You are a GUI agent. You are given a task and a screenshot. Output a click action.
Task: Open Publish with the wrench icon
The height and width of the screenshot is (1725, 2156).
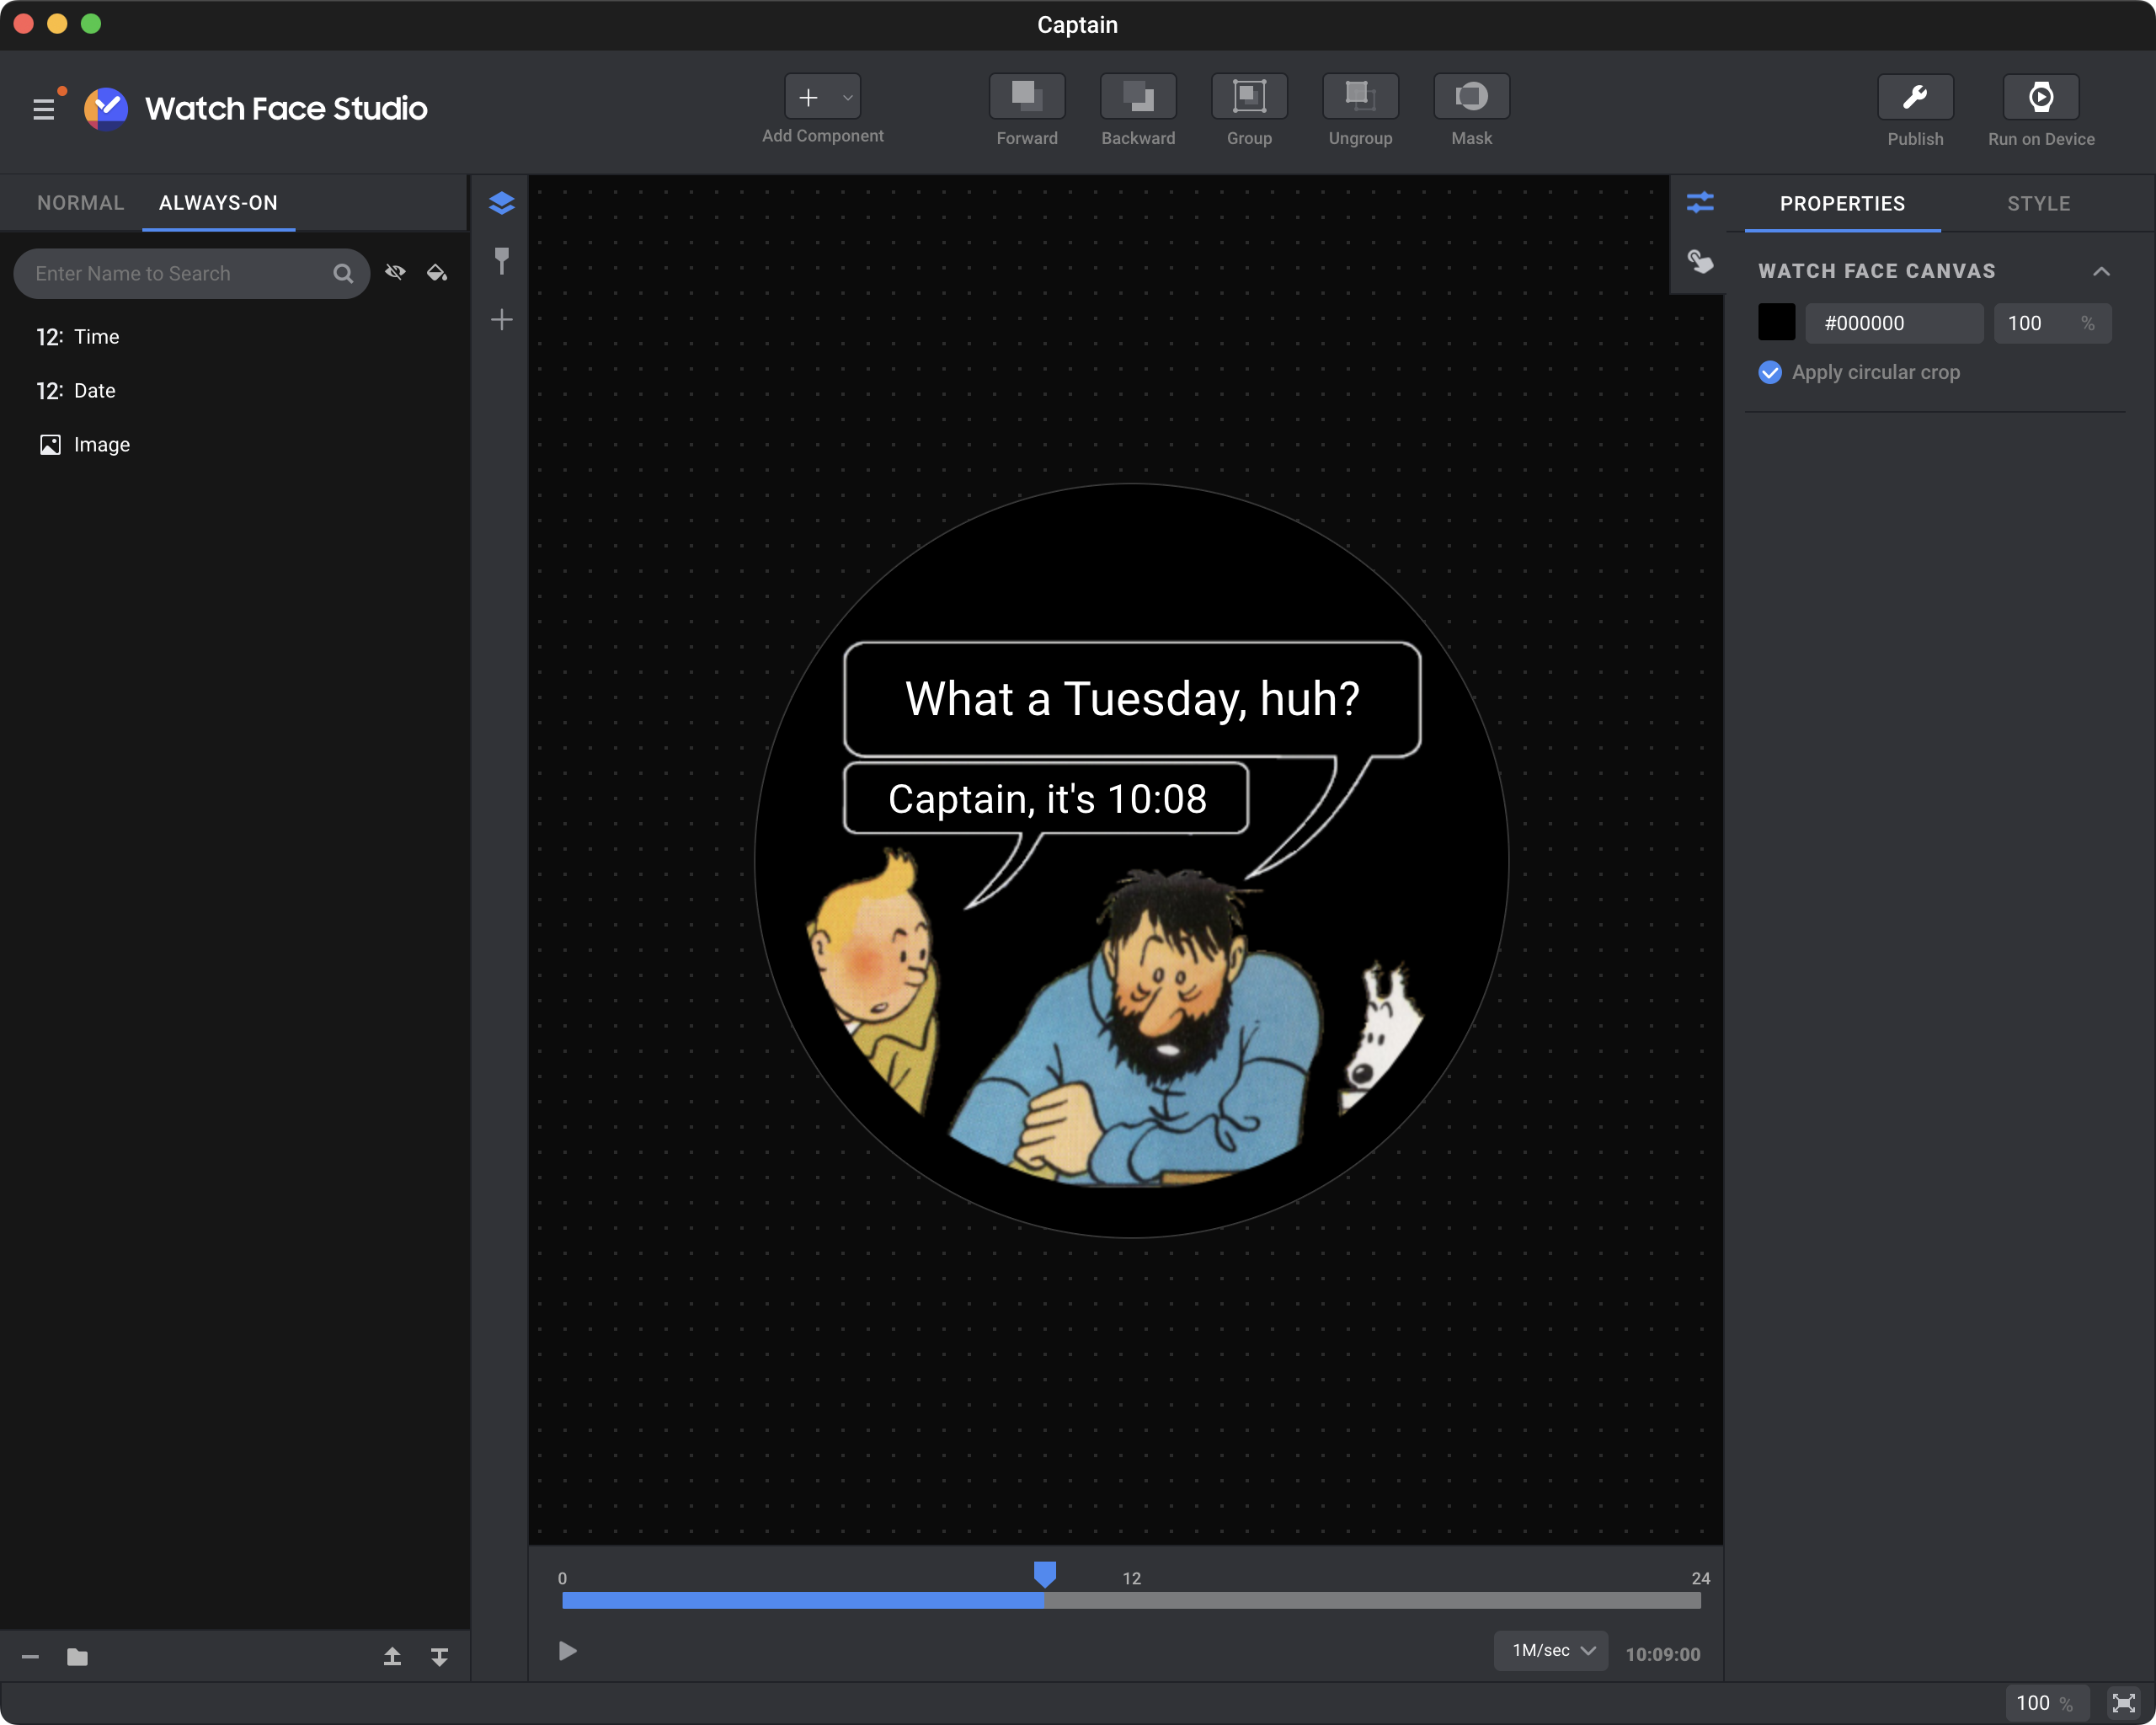tap(1914, 97)
